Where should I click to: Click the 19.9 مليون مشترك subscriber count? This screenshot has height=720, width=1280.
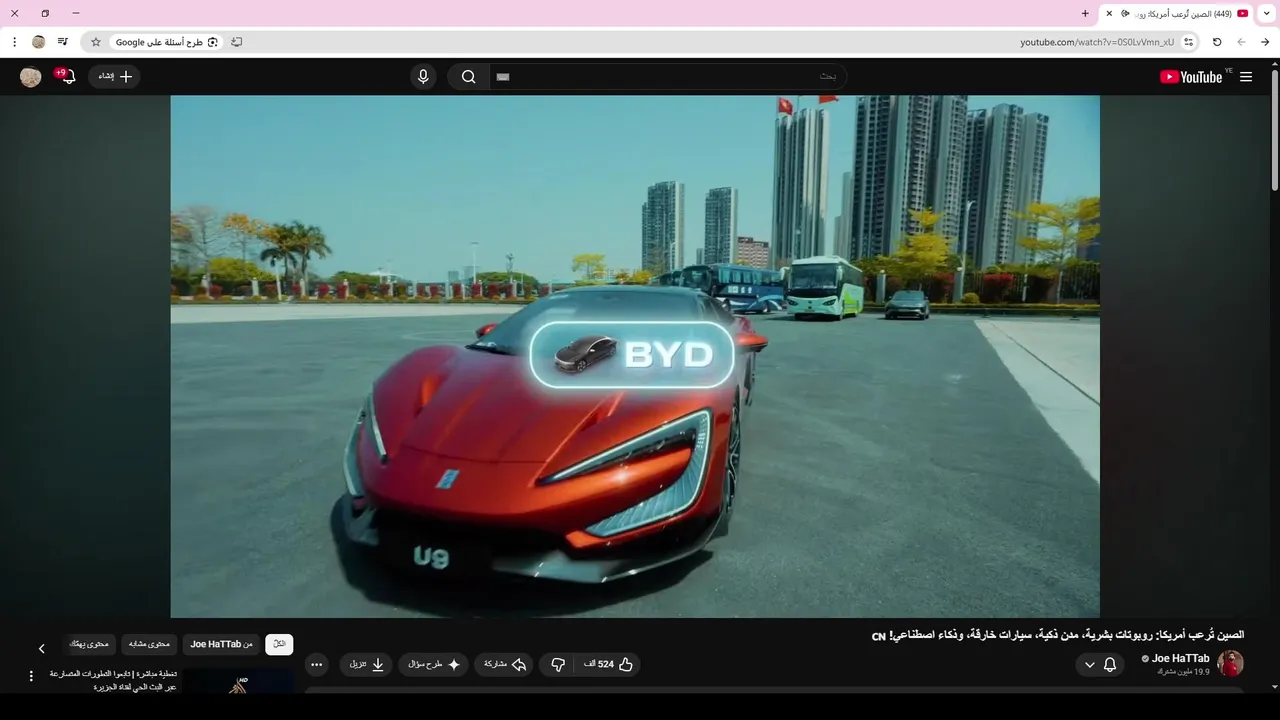point(1183,672)
